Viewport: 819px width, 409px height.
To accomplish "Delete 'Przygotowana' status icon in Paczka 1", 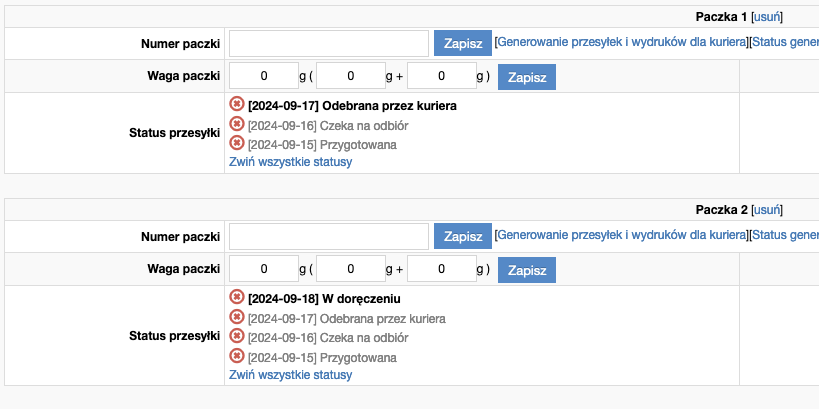I will (237, 143).
